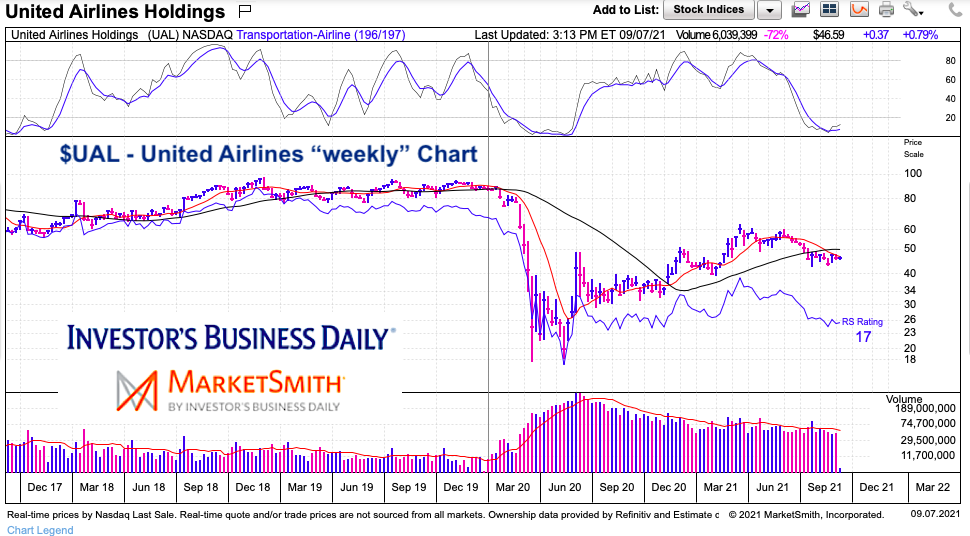Screen dimensions: 970x536
Task: Click the orange curve pattern-recognition icon
Action: tap(859, 9)
